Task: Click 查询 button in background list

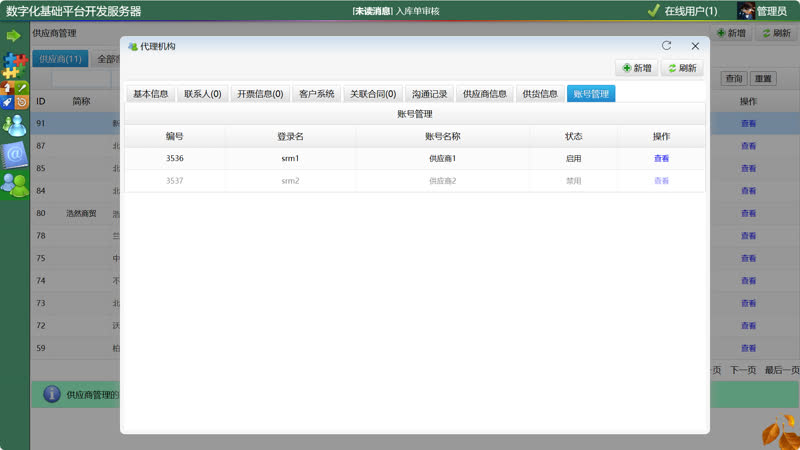Action: point(735,78)
